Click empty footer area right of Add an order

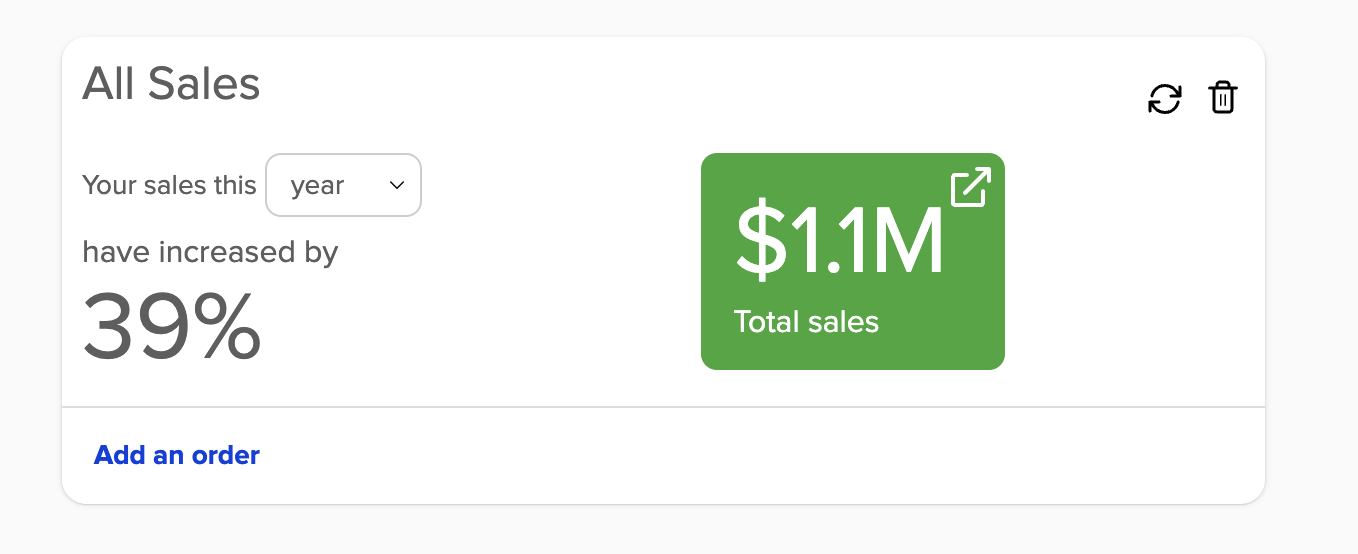(760, 456)
